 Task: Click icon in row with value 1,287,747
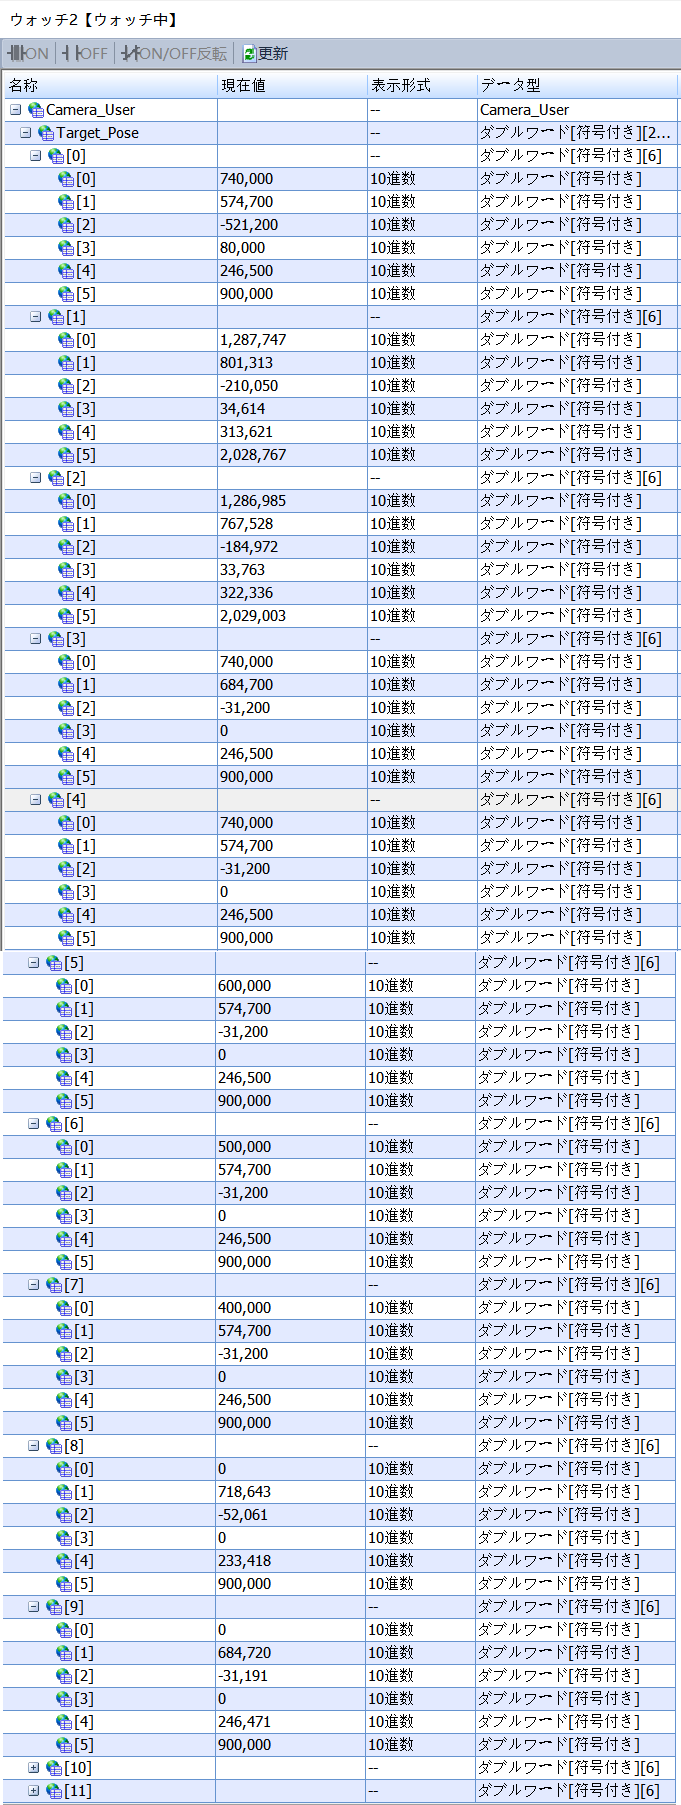pos(66,340)
